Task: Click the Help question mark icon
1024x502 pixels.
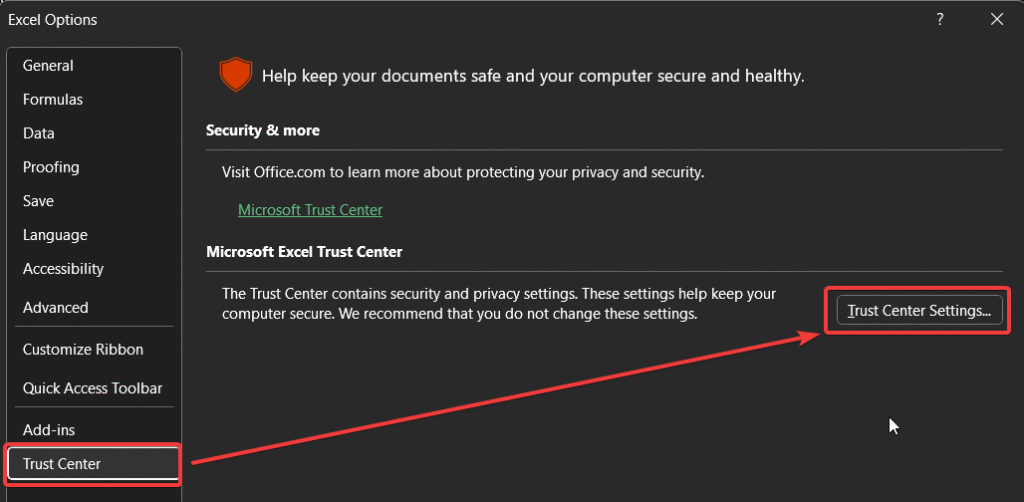Action: [940, 19]
